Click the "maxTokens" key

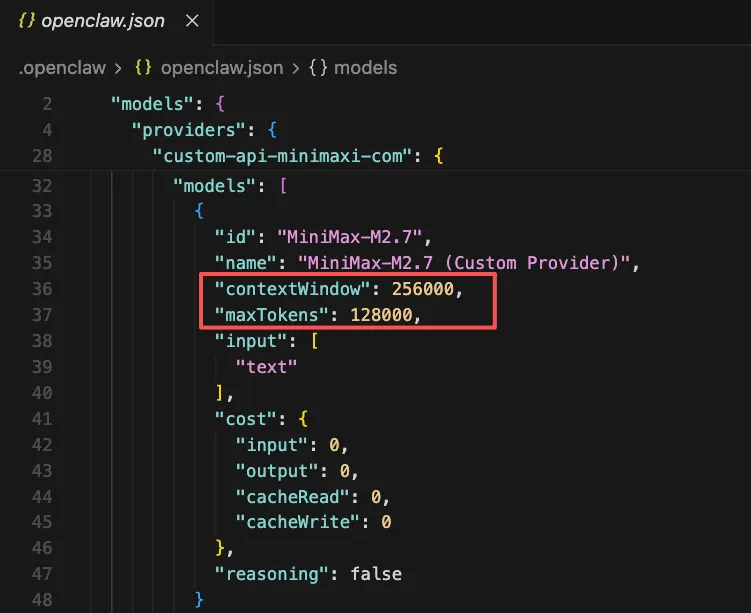272,315
